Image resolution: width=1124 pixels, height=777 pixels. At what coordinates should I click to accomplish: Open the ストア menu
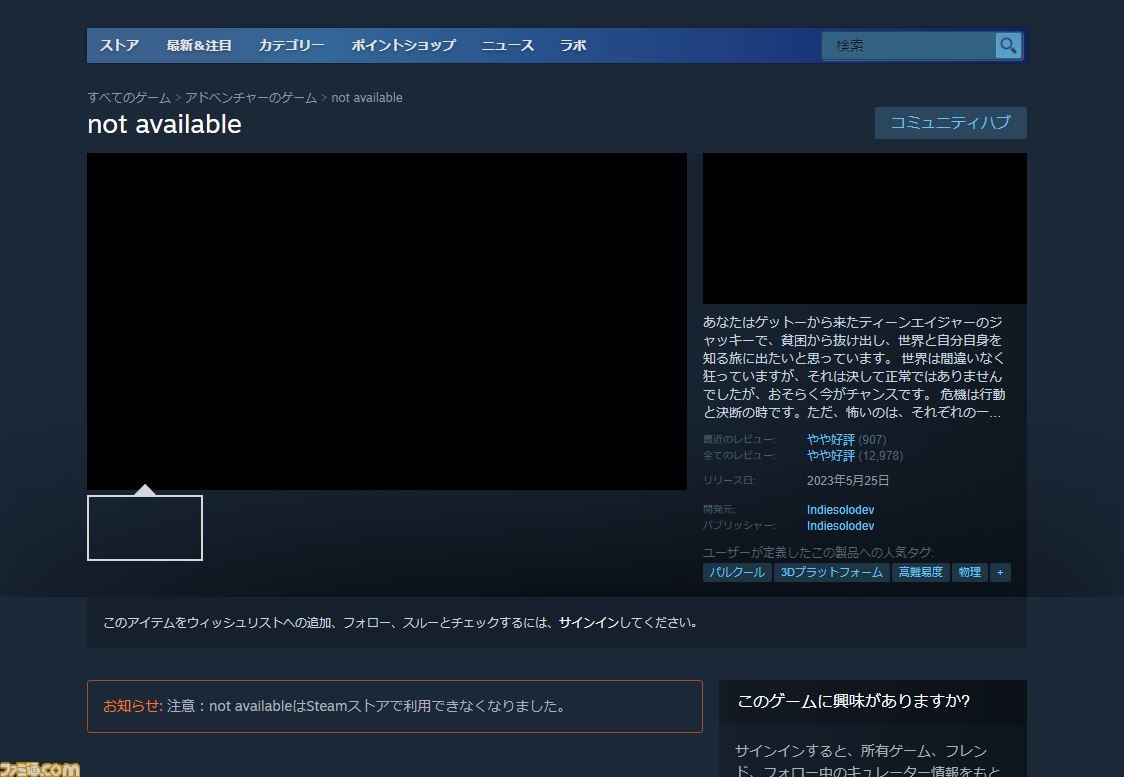pos(119,45)
